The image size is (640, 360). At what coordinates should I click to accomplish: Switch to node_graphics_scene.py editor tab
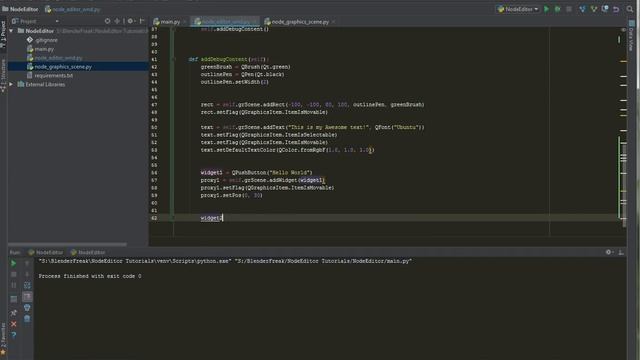coord(300,22)
